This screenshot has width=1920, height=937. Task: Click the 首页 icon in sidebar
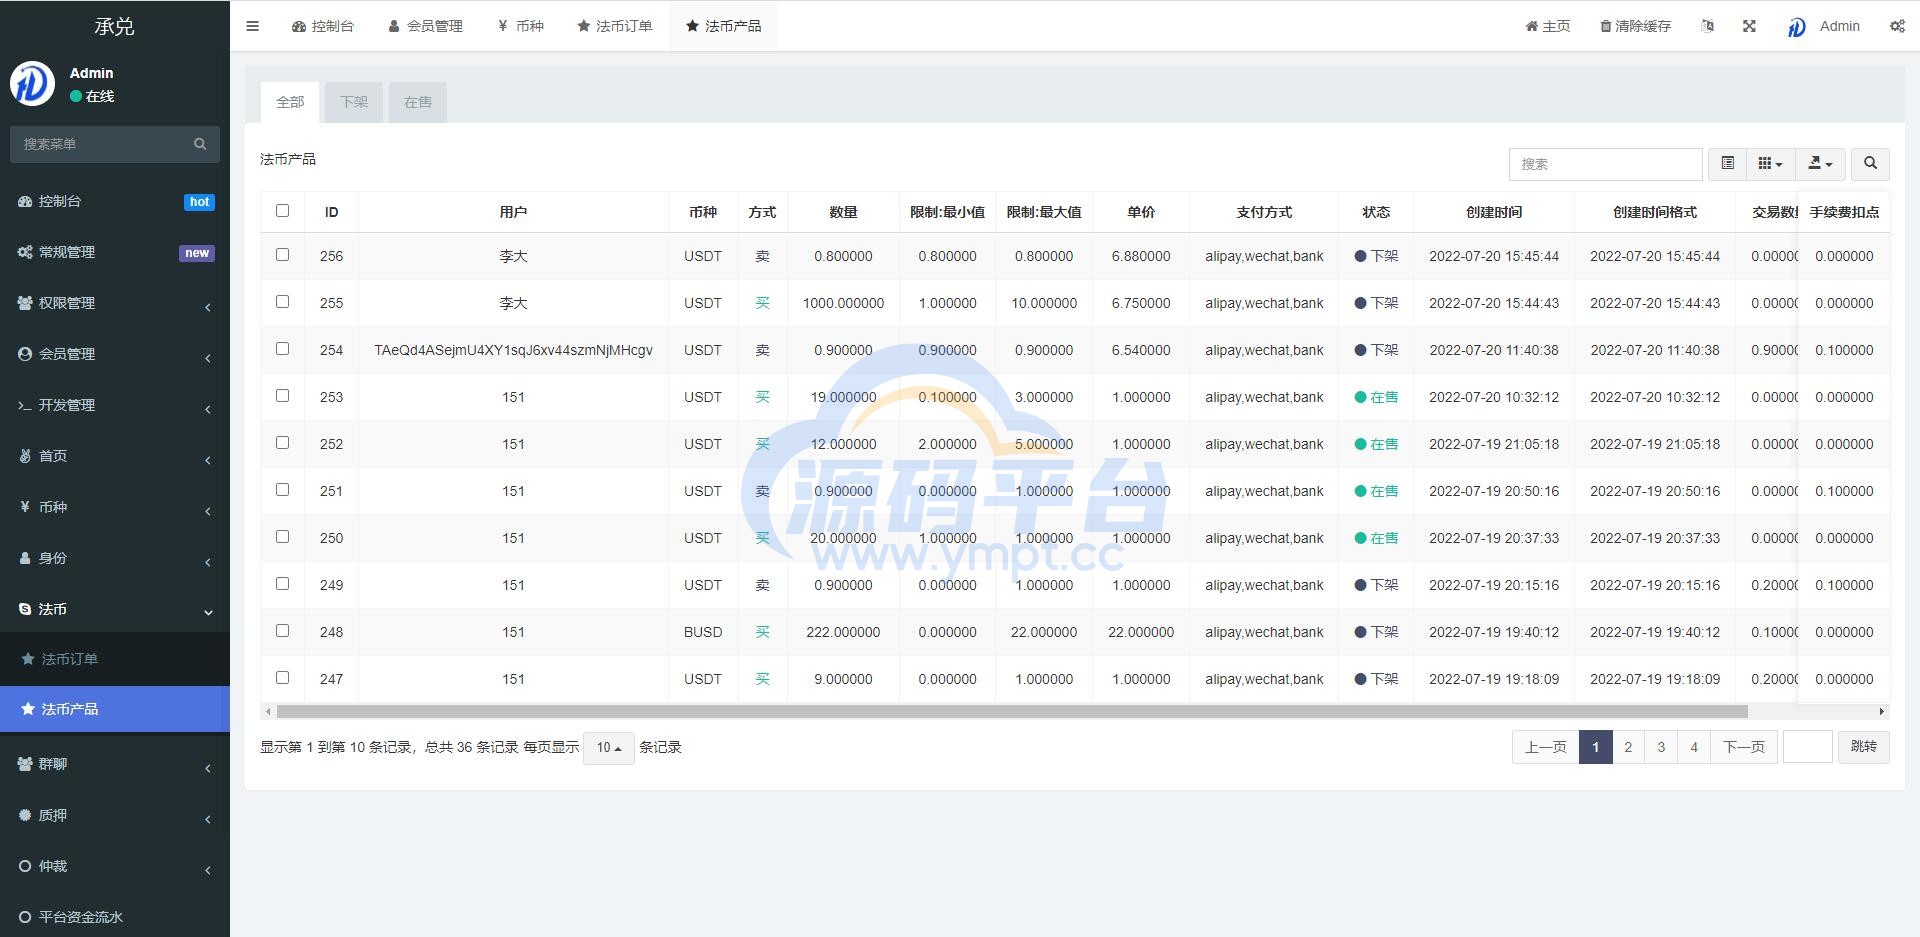click(x=25, y=456)
